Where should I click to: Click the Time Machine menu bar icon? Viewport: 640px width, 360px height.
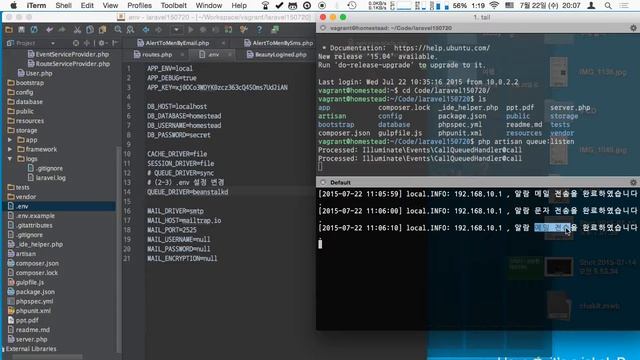pyautogui.click(x=352, y=6)
